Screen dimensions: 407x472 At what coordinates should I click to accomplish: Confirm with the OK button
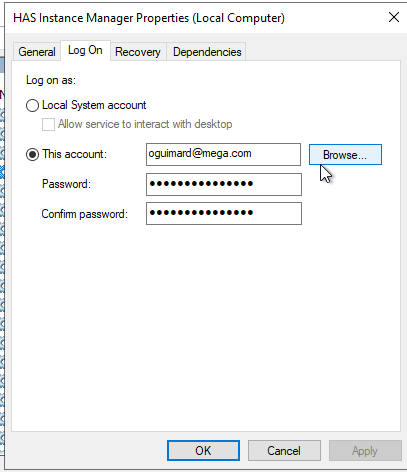coord(203,451)
